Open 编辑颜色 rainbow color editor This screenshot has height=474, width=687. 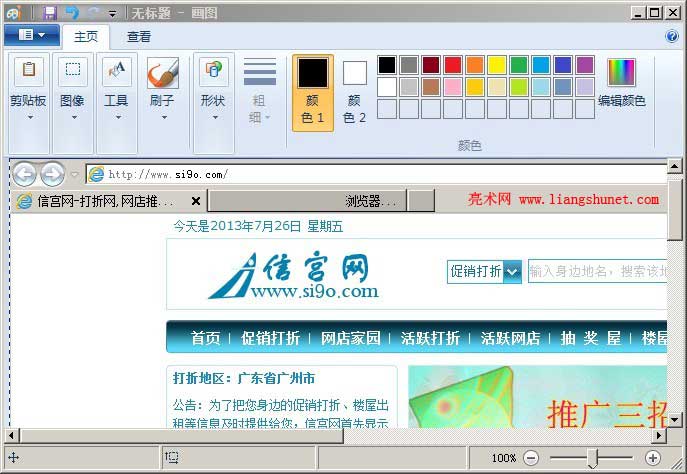pyautogui.click(x=621, y=82)
